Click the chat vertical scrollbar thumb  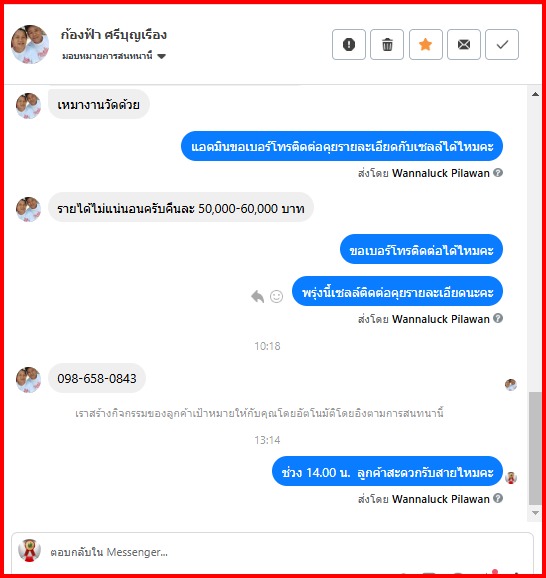(535, 448)
